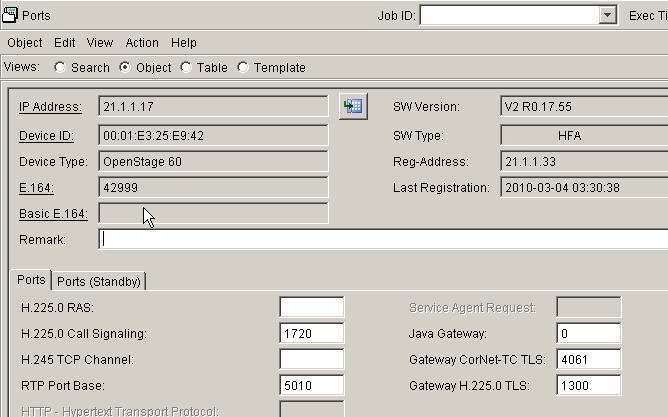Click the IP Address field 21.1.1.17

point(213,106)
